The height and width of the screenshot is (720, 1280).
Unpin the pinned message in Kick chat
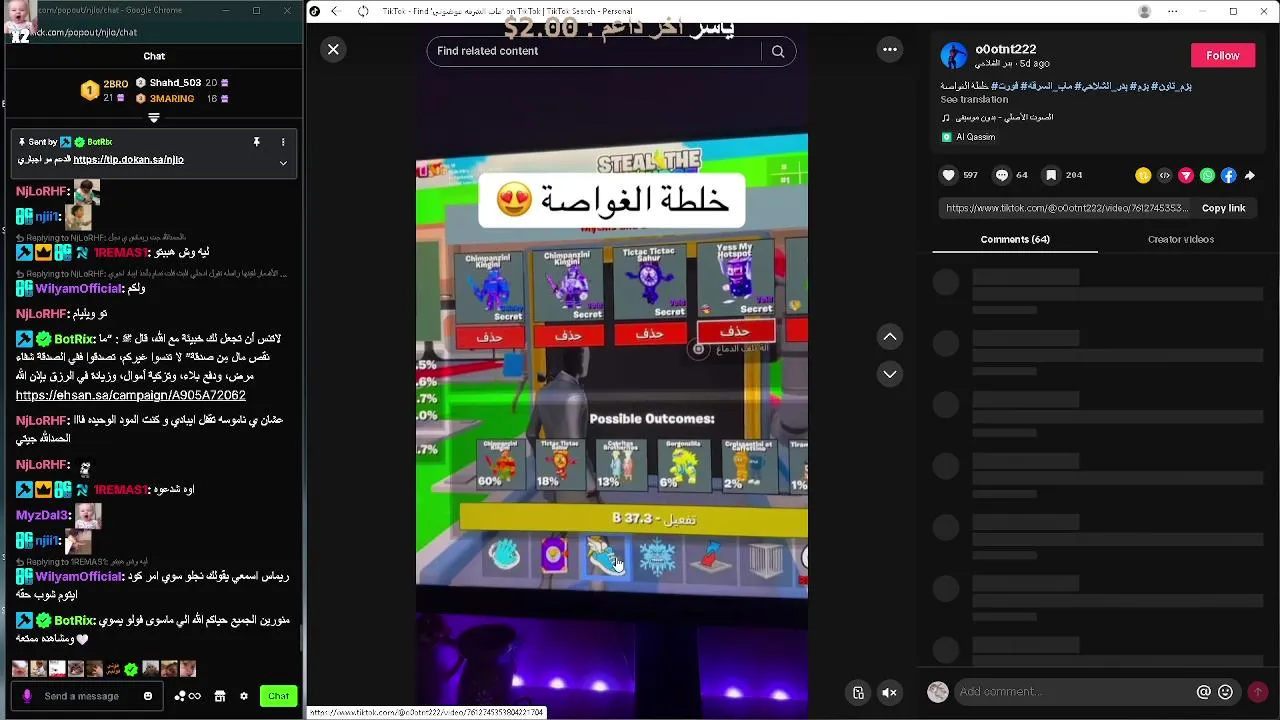tap(257, 142)
